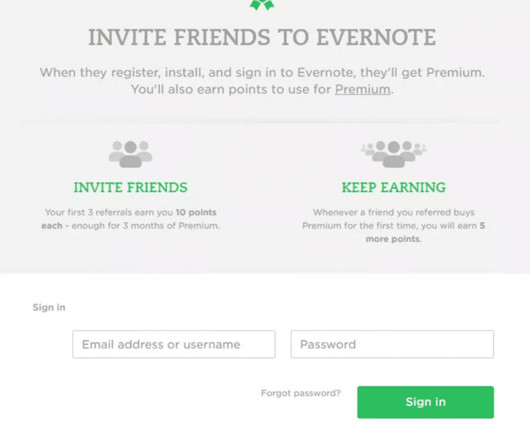Image resolution: width=530 pixels, height=442 pixels.
Task: Click 'Your first 3 referrals earn you' text
Action: tap(109, 213)
